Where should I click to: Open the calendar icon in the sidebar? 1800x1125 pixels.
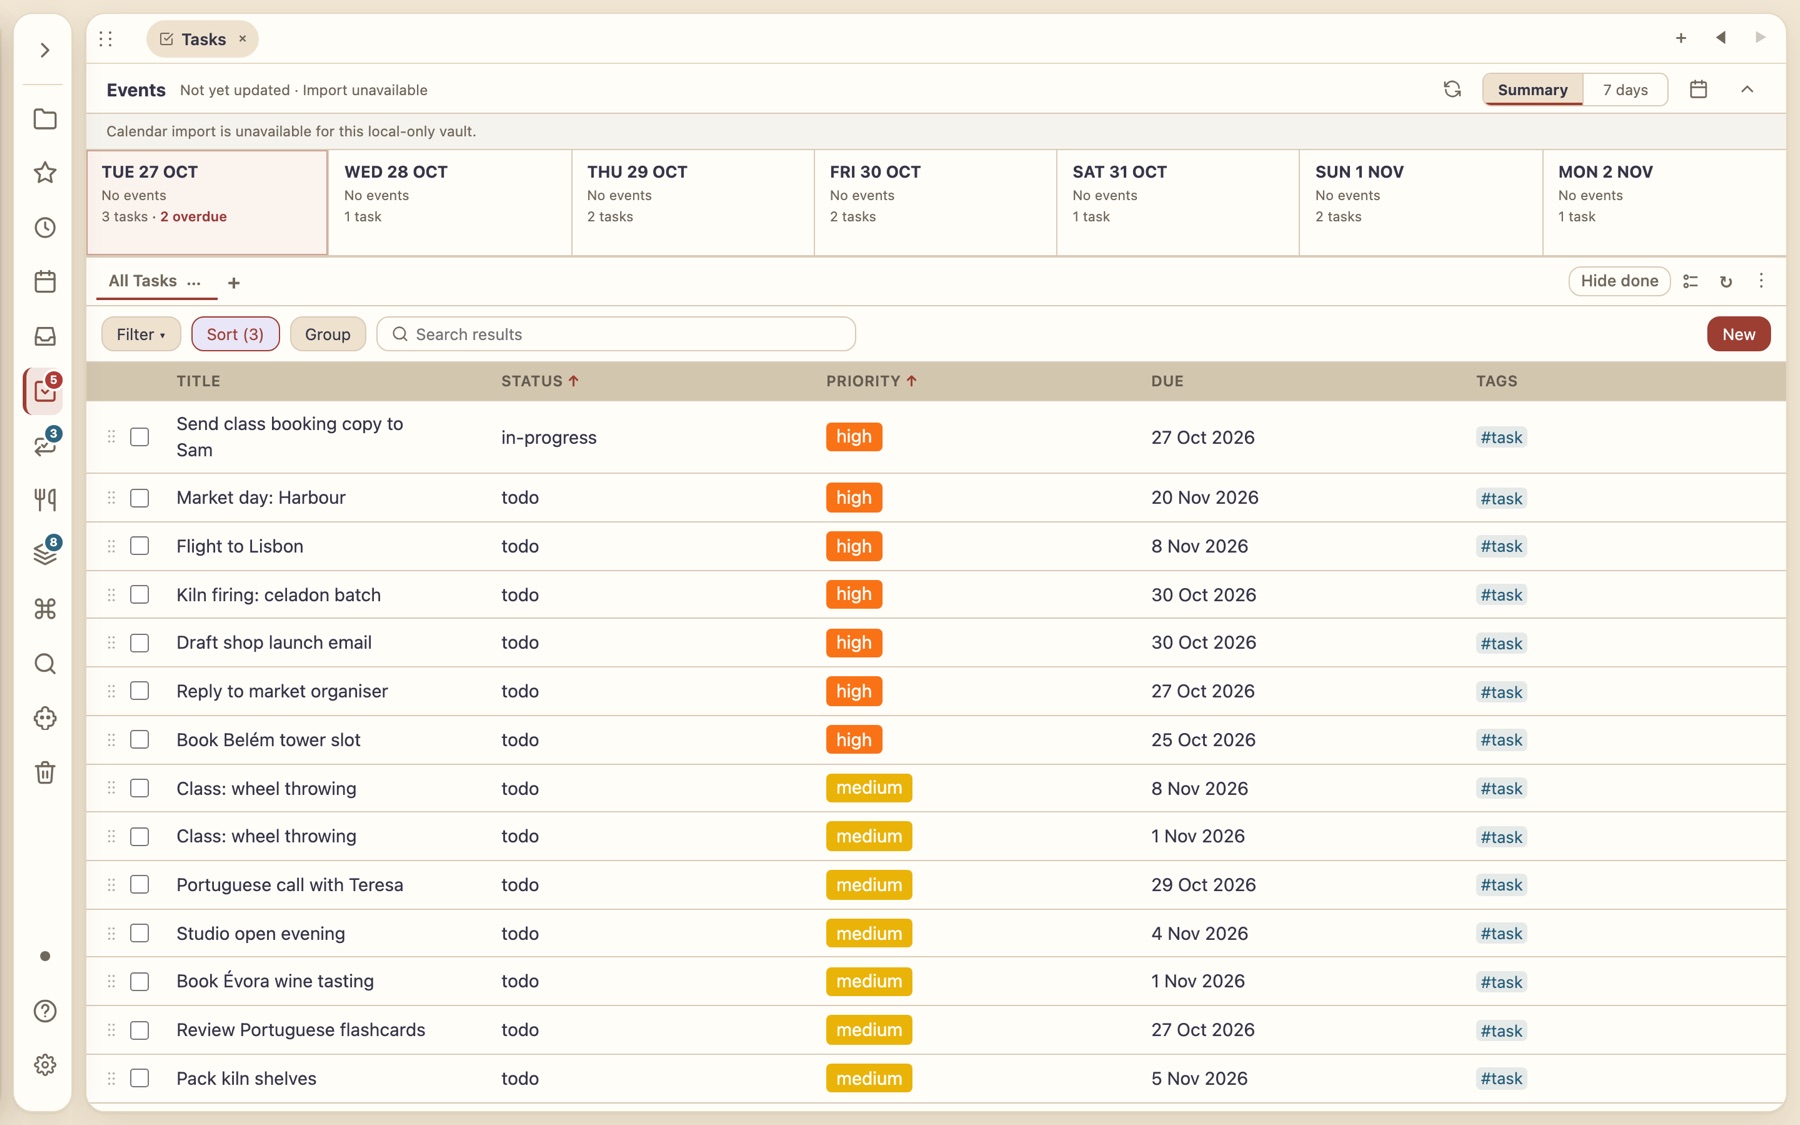coord(45,282)
